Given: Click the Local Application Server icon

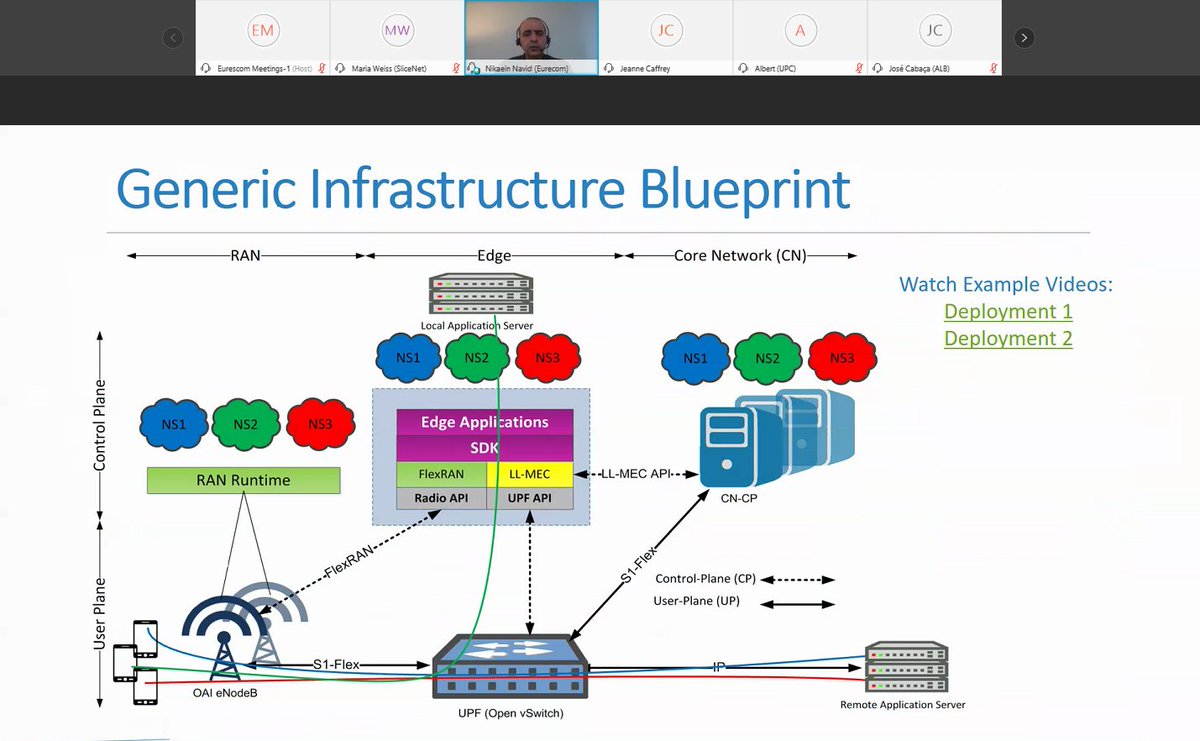Looking at the screenshot, I should tap(480, 293).
